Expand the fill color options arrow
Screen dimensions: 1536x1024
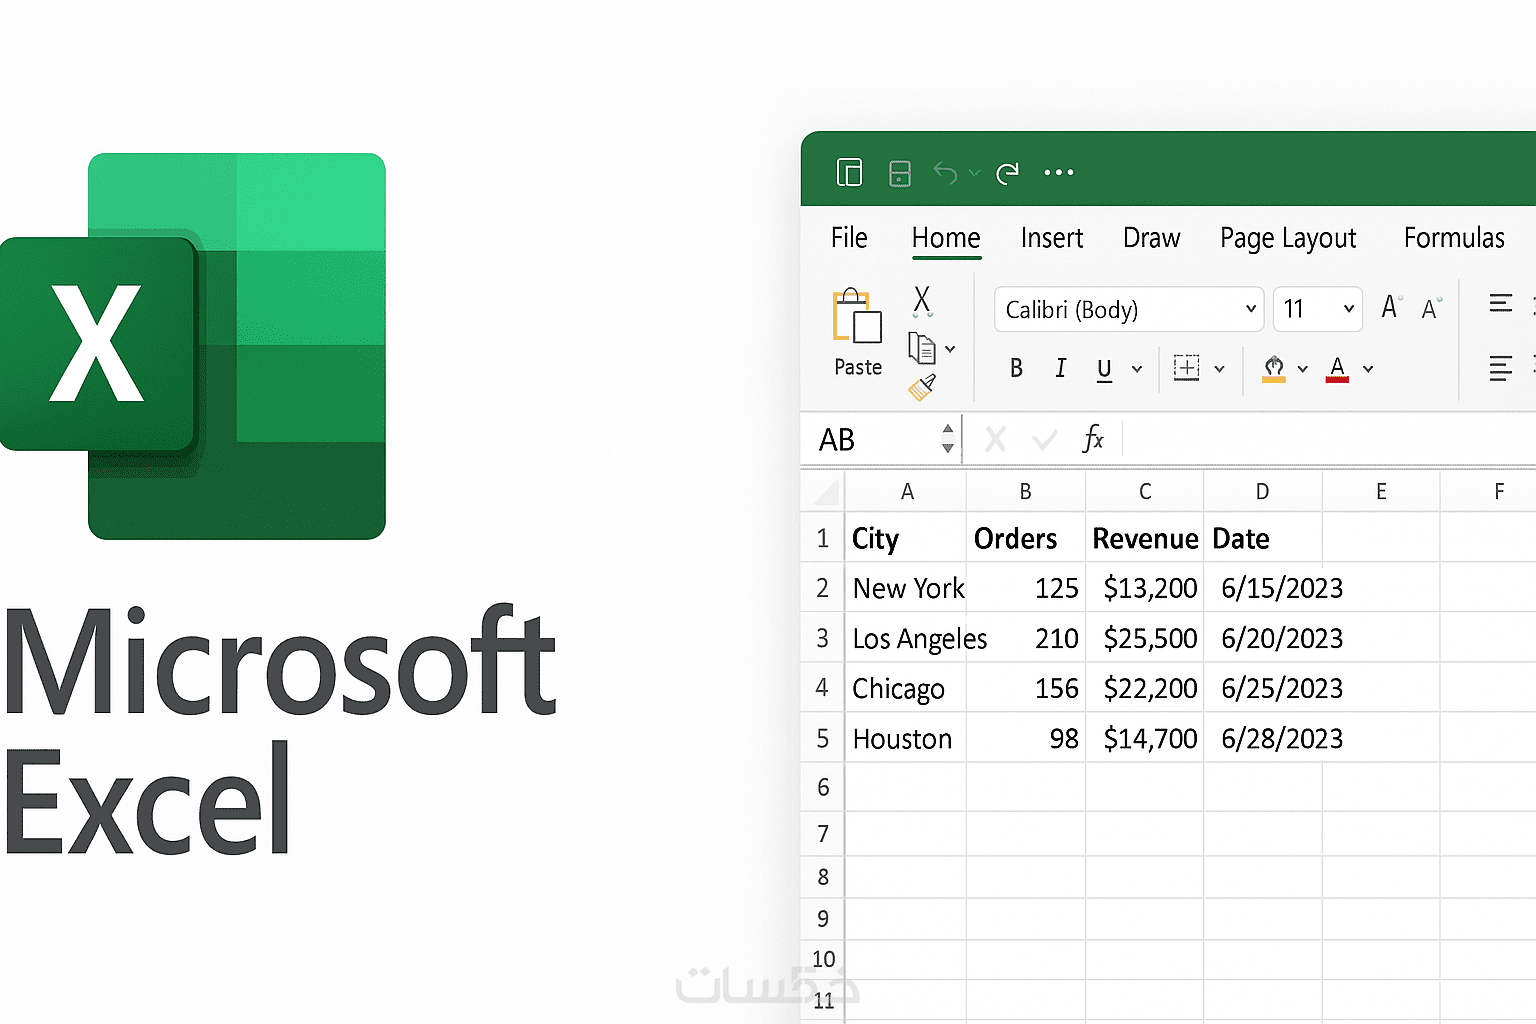(x=1302, y=369)
